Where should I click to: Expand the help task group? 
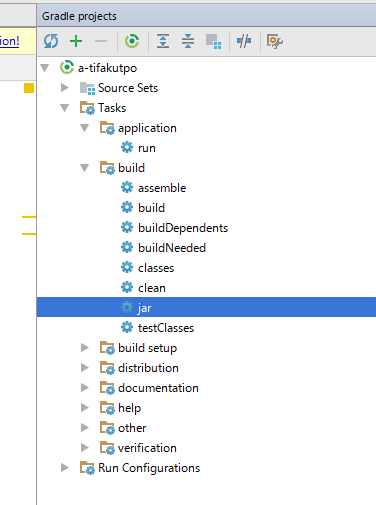click(85, 408)
